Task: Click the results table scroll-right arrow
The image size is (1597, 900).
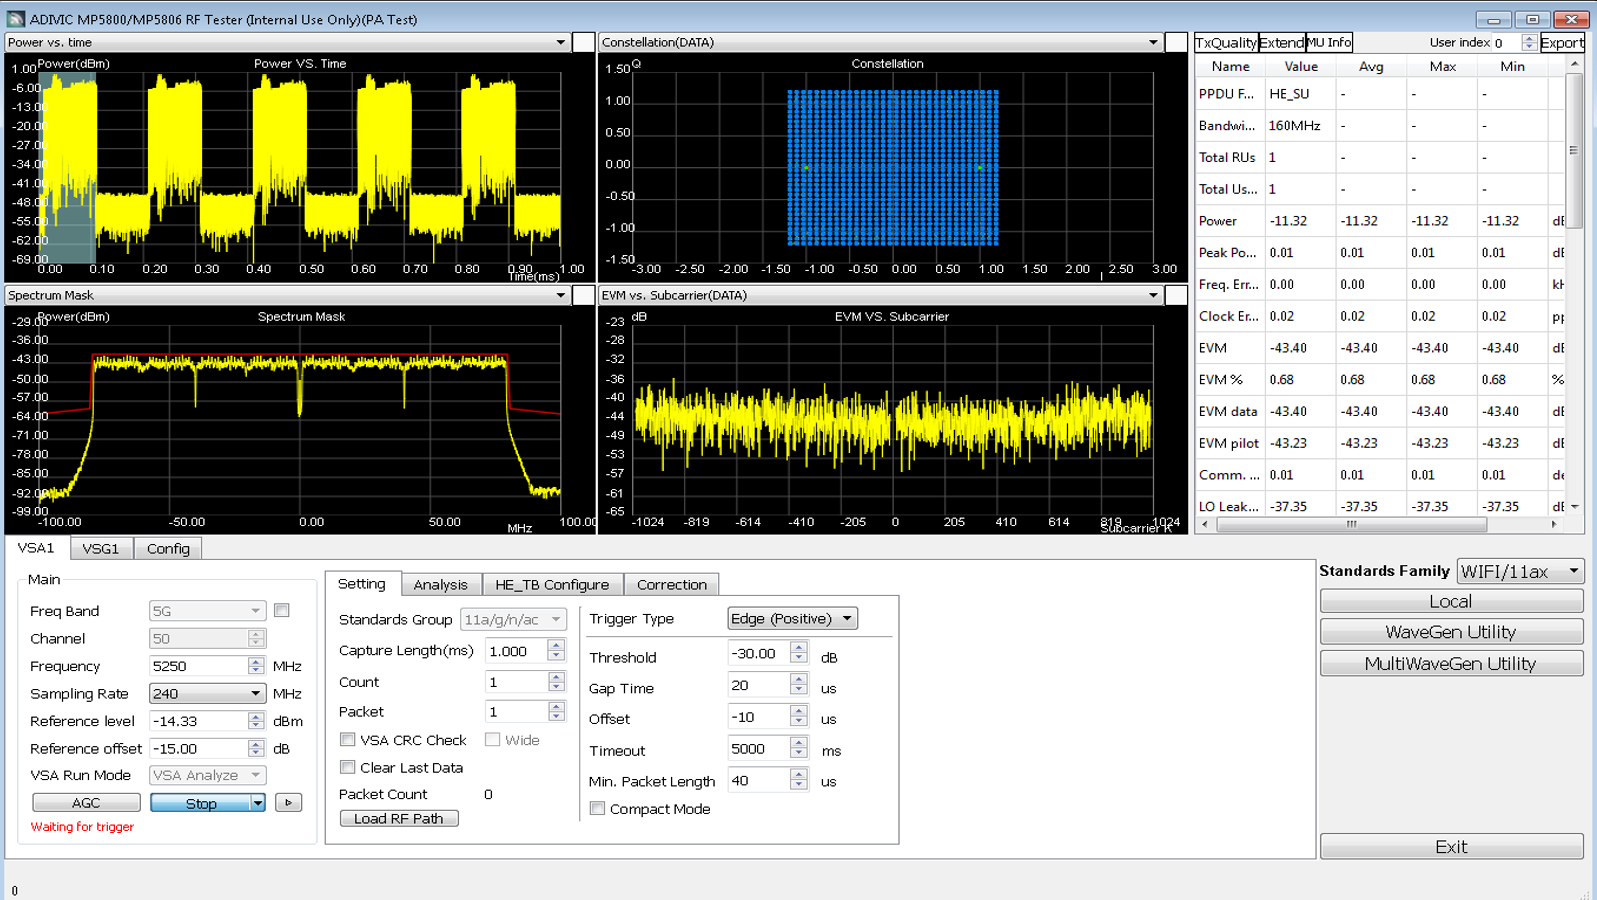Action: pos(1554,524)
